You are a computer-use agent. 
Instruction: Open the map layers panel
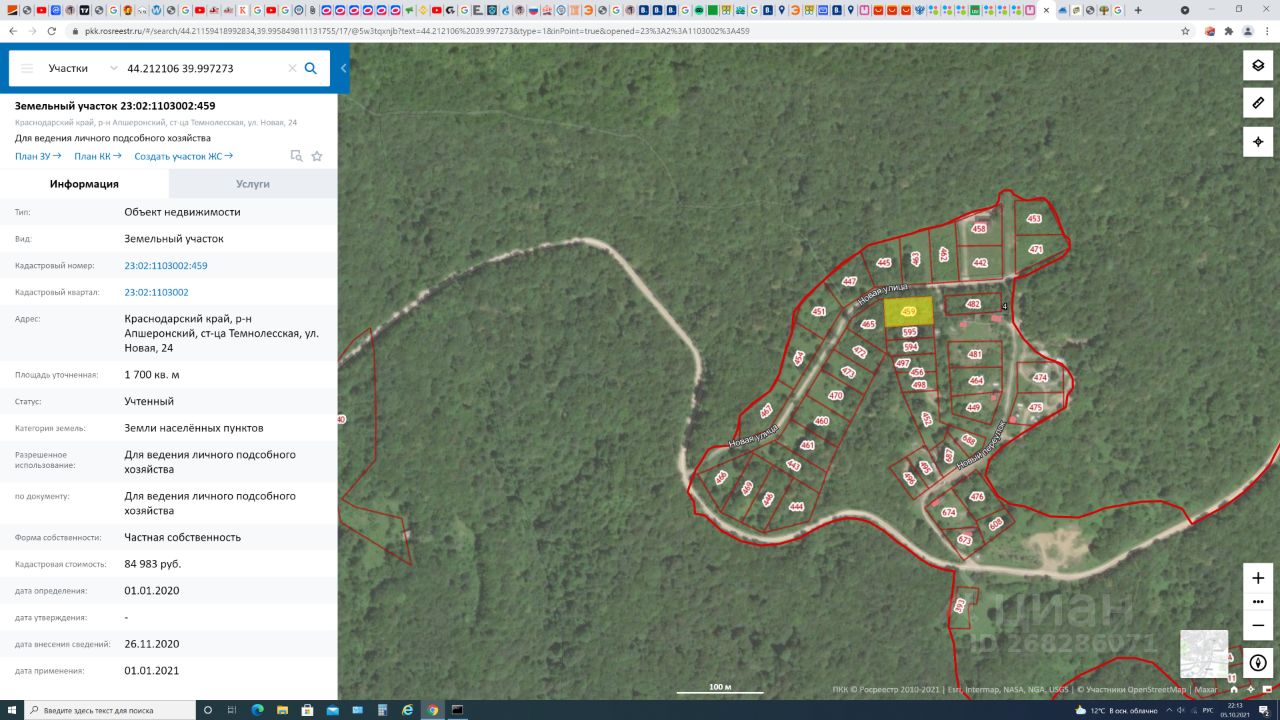coord(1258,66)
